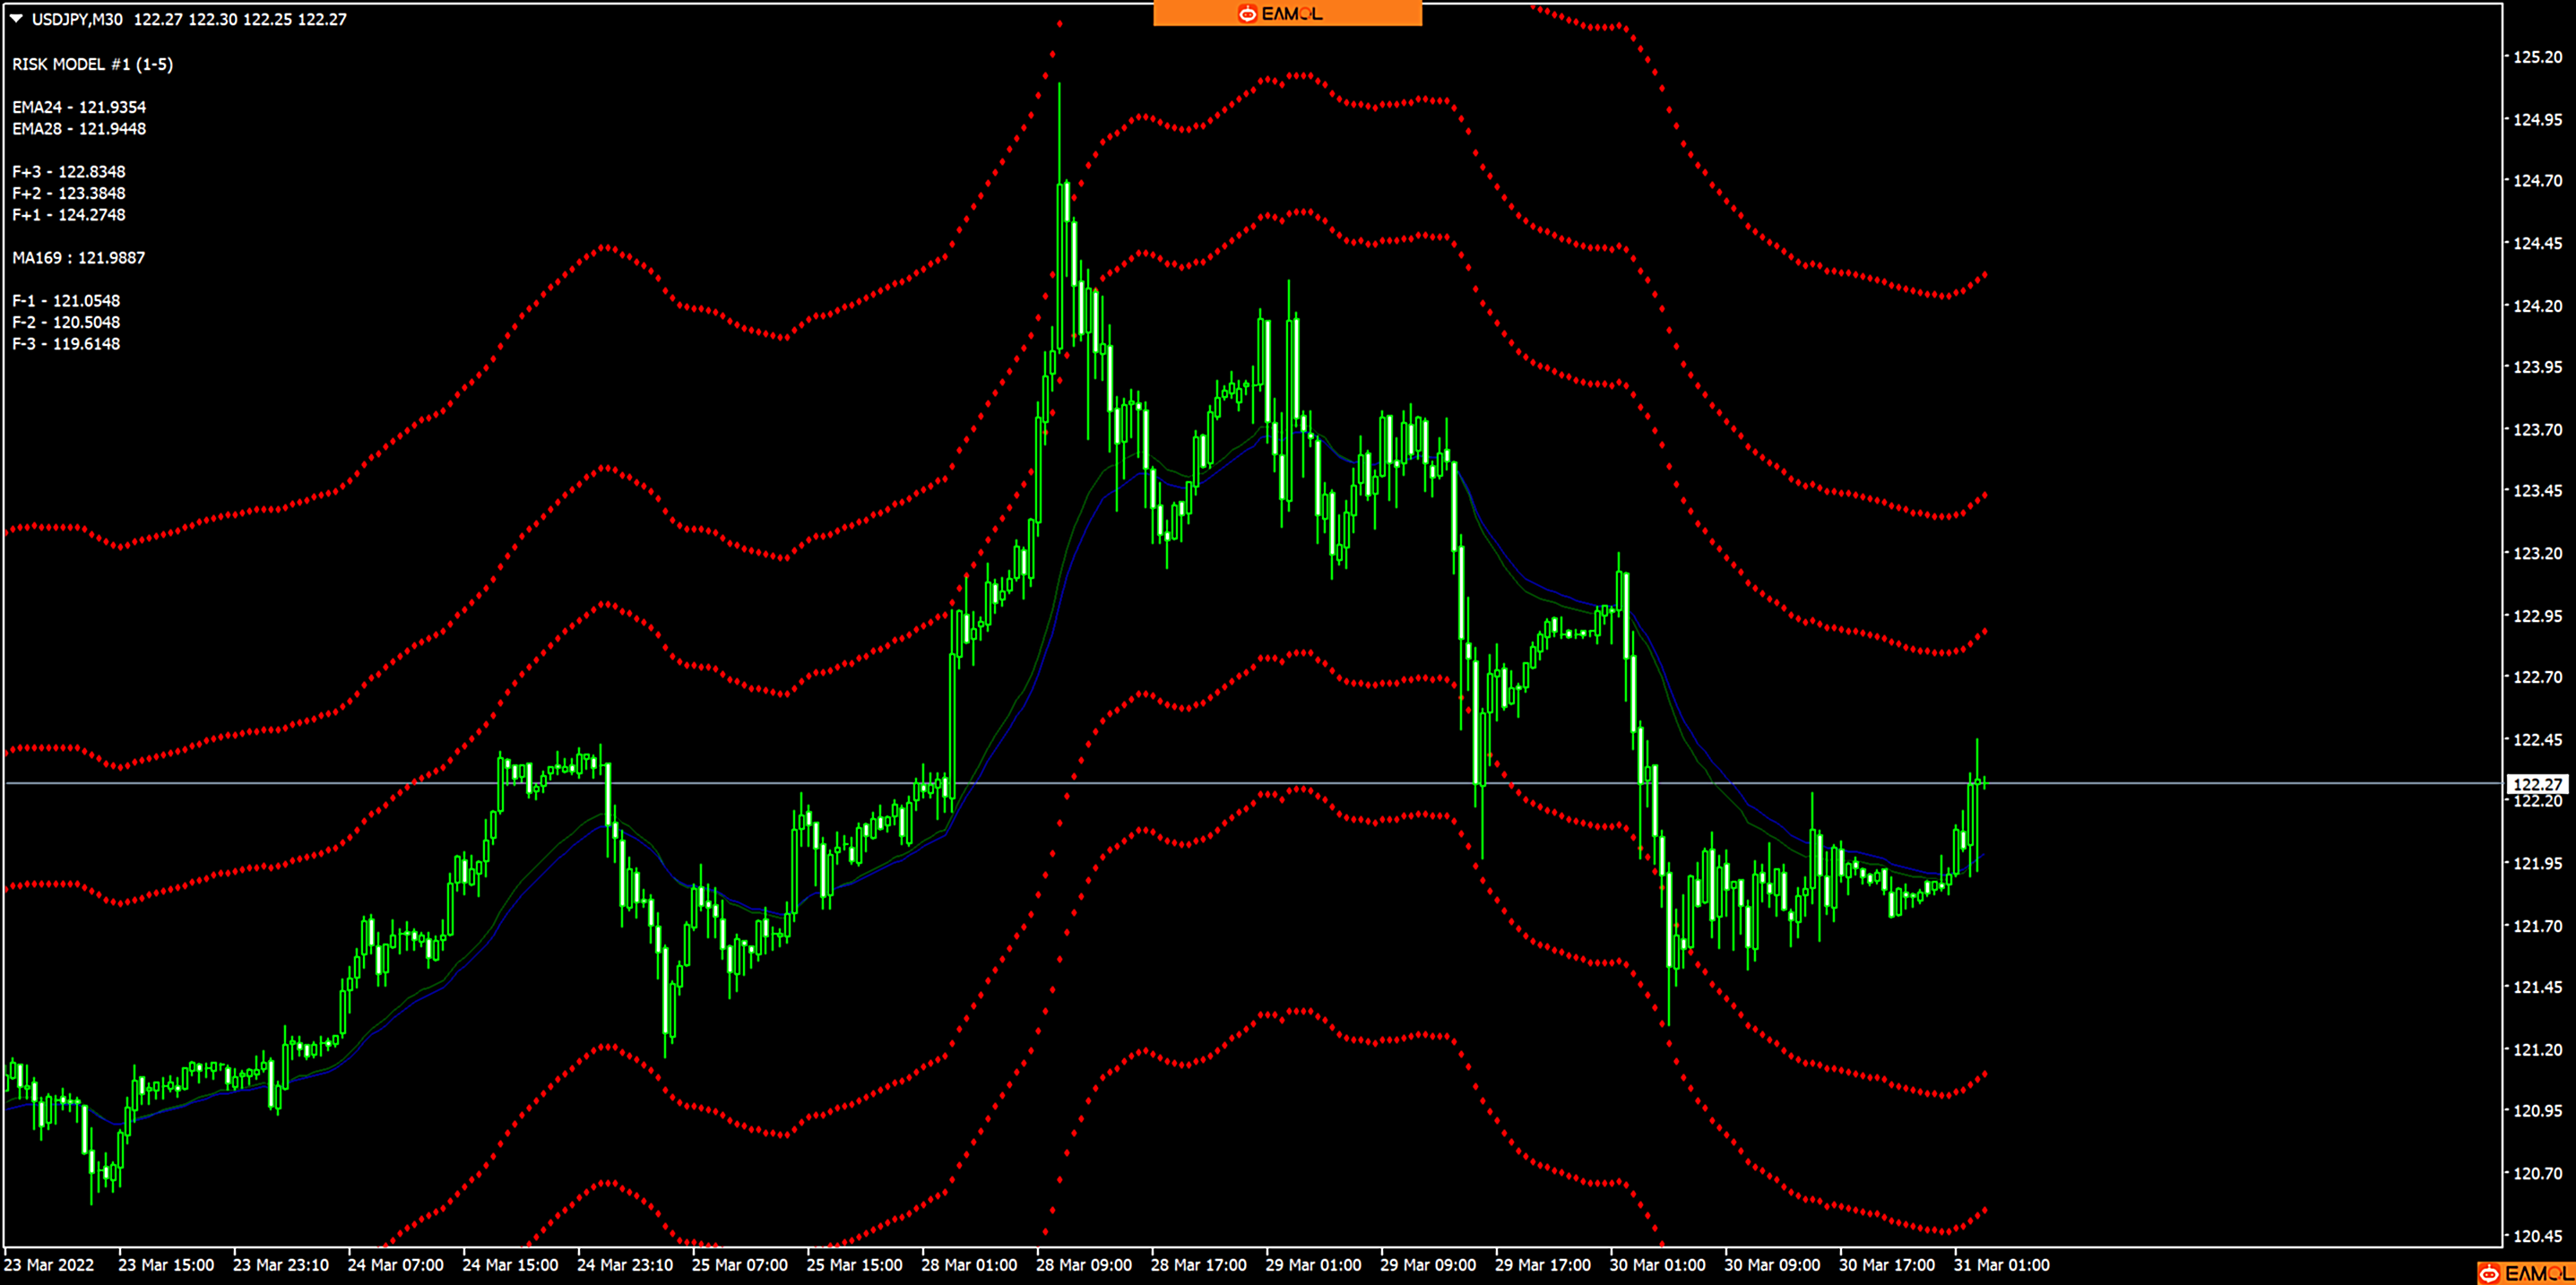Viewport: 2576px width, 1285px height.
Task: Click the EMA28 - 121.9448 value
Action: 79,129
